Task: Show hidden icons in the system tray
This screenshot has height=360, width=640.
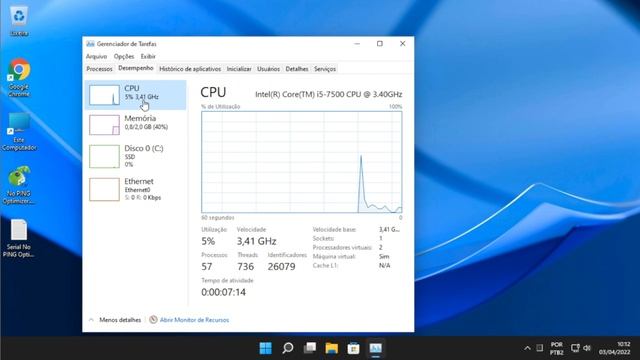Action: (x=527, y=348)
